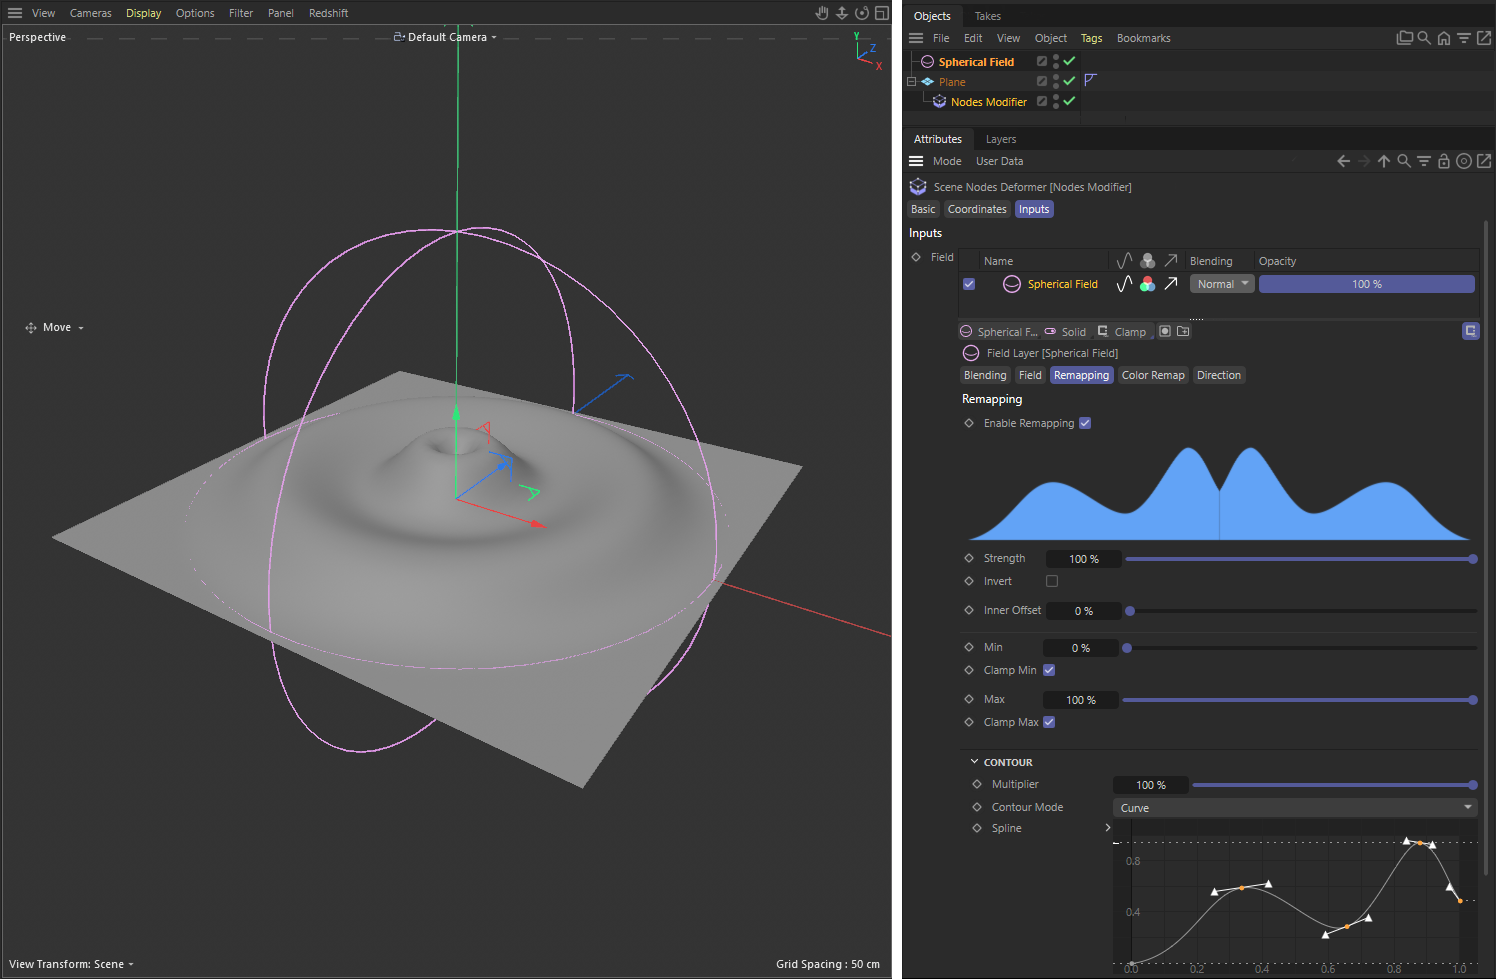Uncheck Clamp Min
The height and width of the screenshot is (979, 1496).
1049,670
